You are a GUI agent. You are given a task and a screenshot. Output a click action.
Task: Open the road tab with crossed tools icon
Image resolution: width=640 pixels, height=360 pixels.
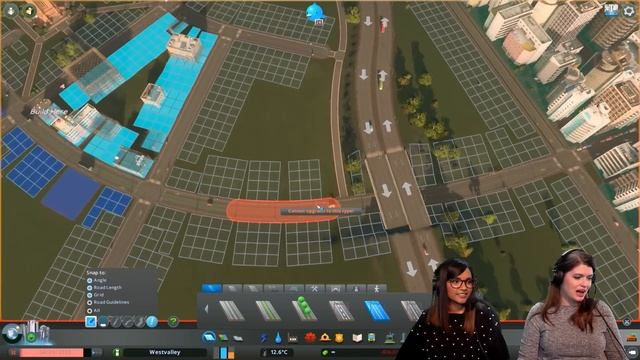pos(315,289)
